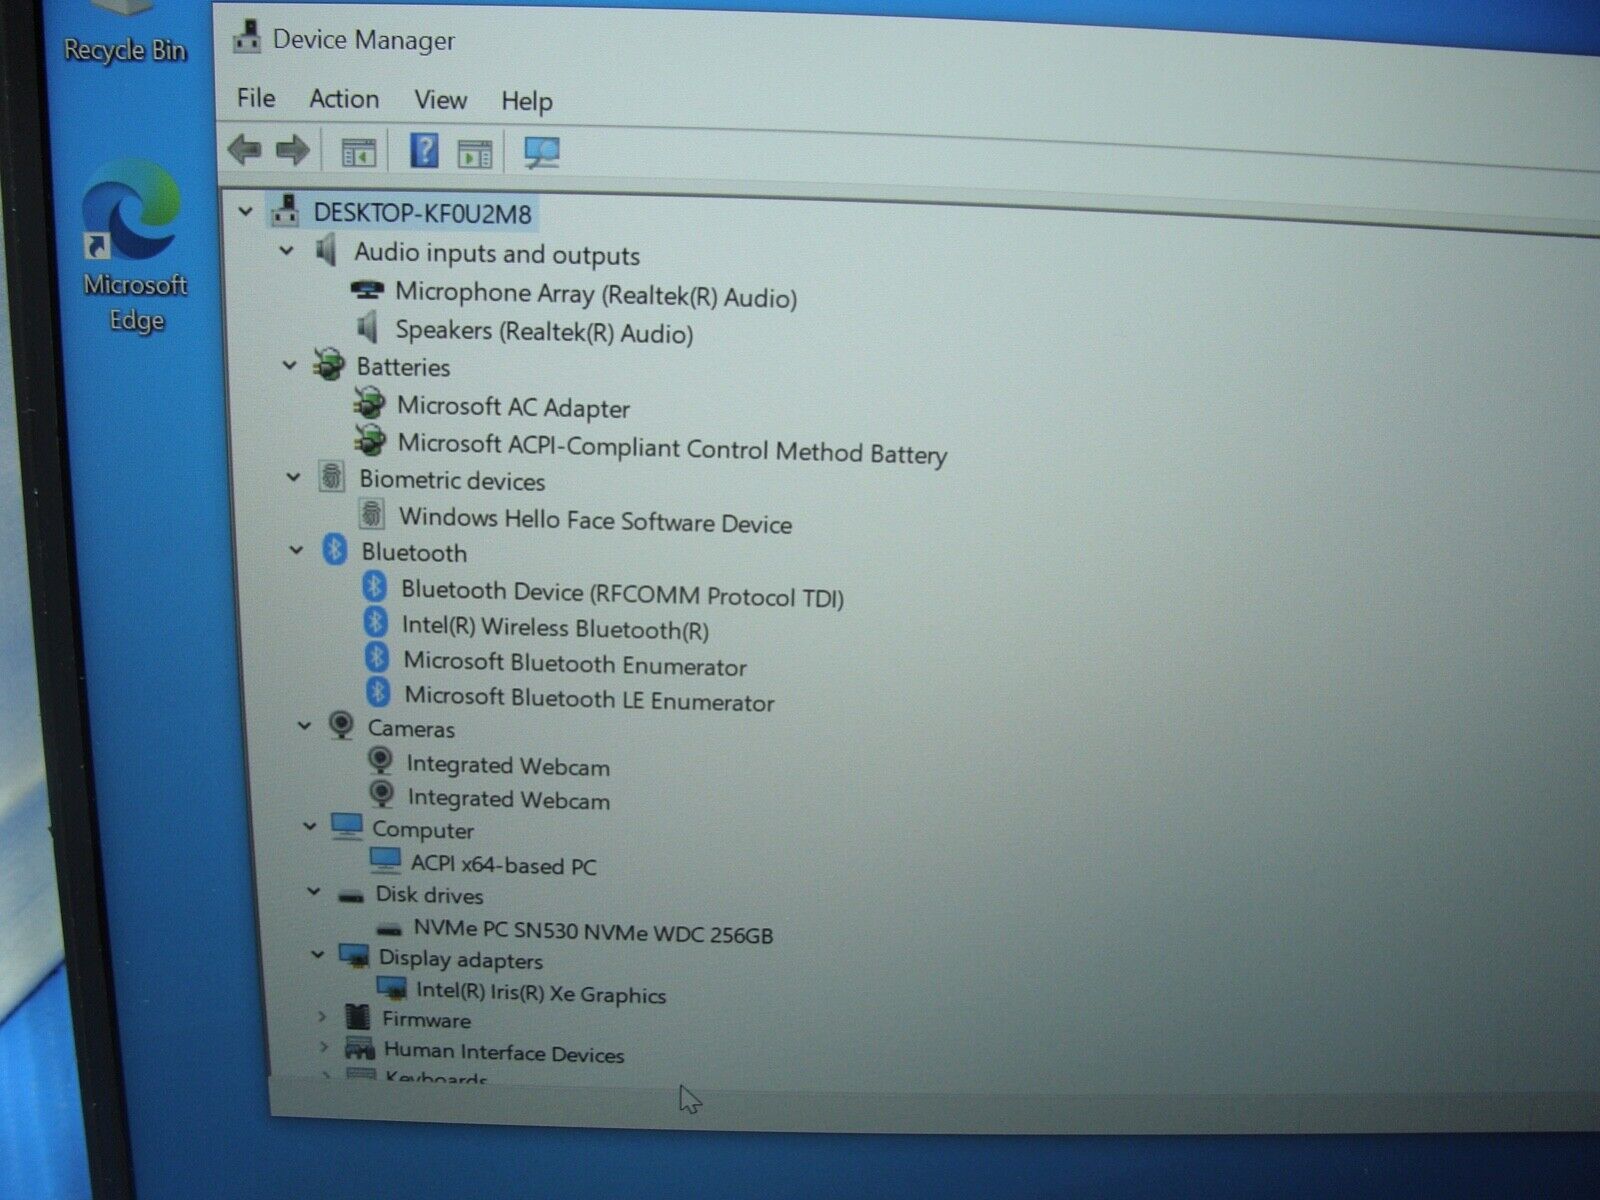1600x1200 pixels.
Task: Select the first Integrated Webcam entry
Action: tap(508, 766)
